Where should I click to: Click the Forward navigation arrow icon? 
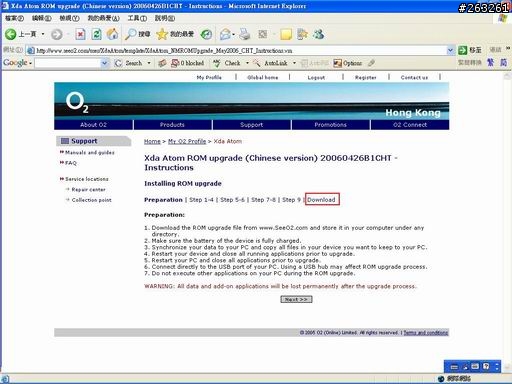[57, 34]
